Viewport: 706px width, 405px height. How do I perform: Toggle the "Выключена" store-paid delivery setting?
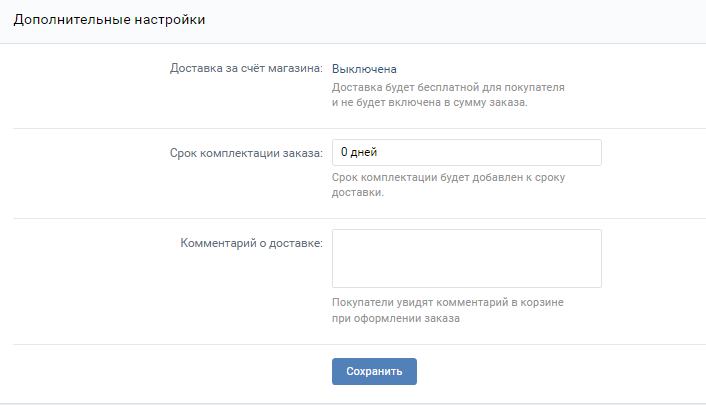pos(364,69)
